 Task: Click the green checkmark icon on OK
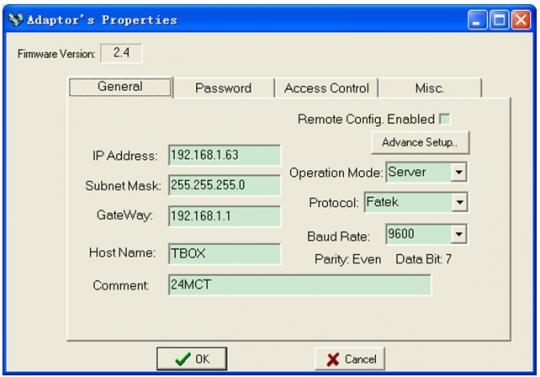click(x=183, y=359)
